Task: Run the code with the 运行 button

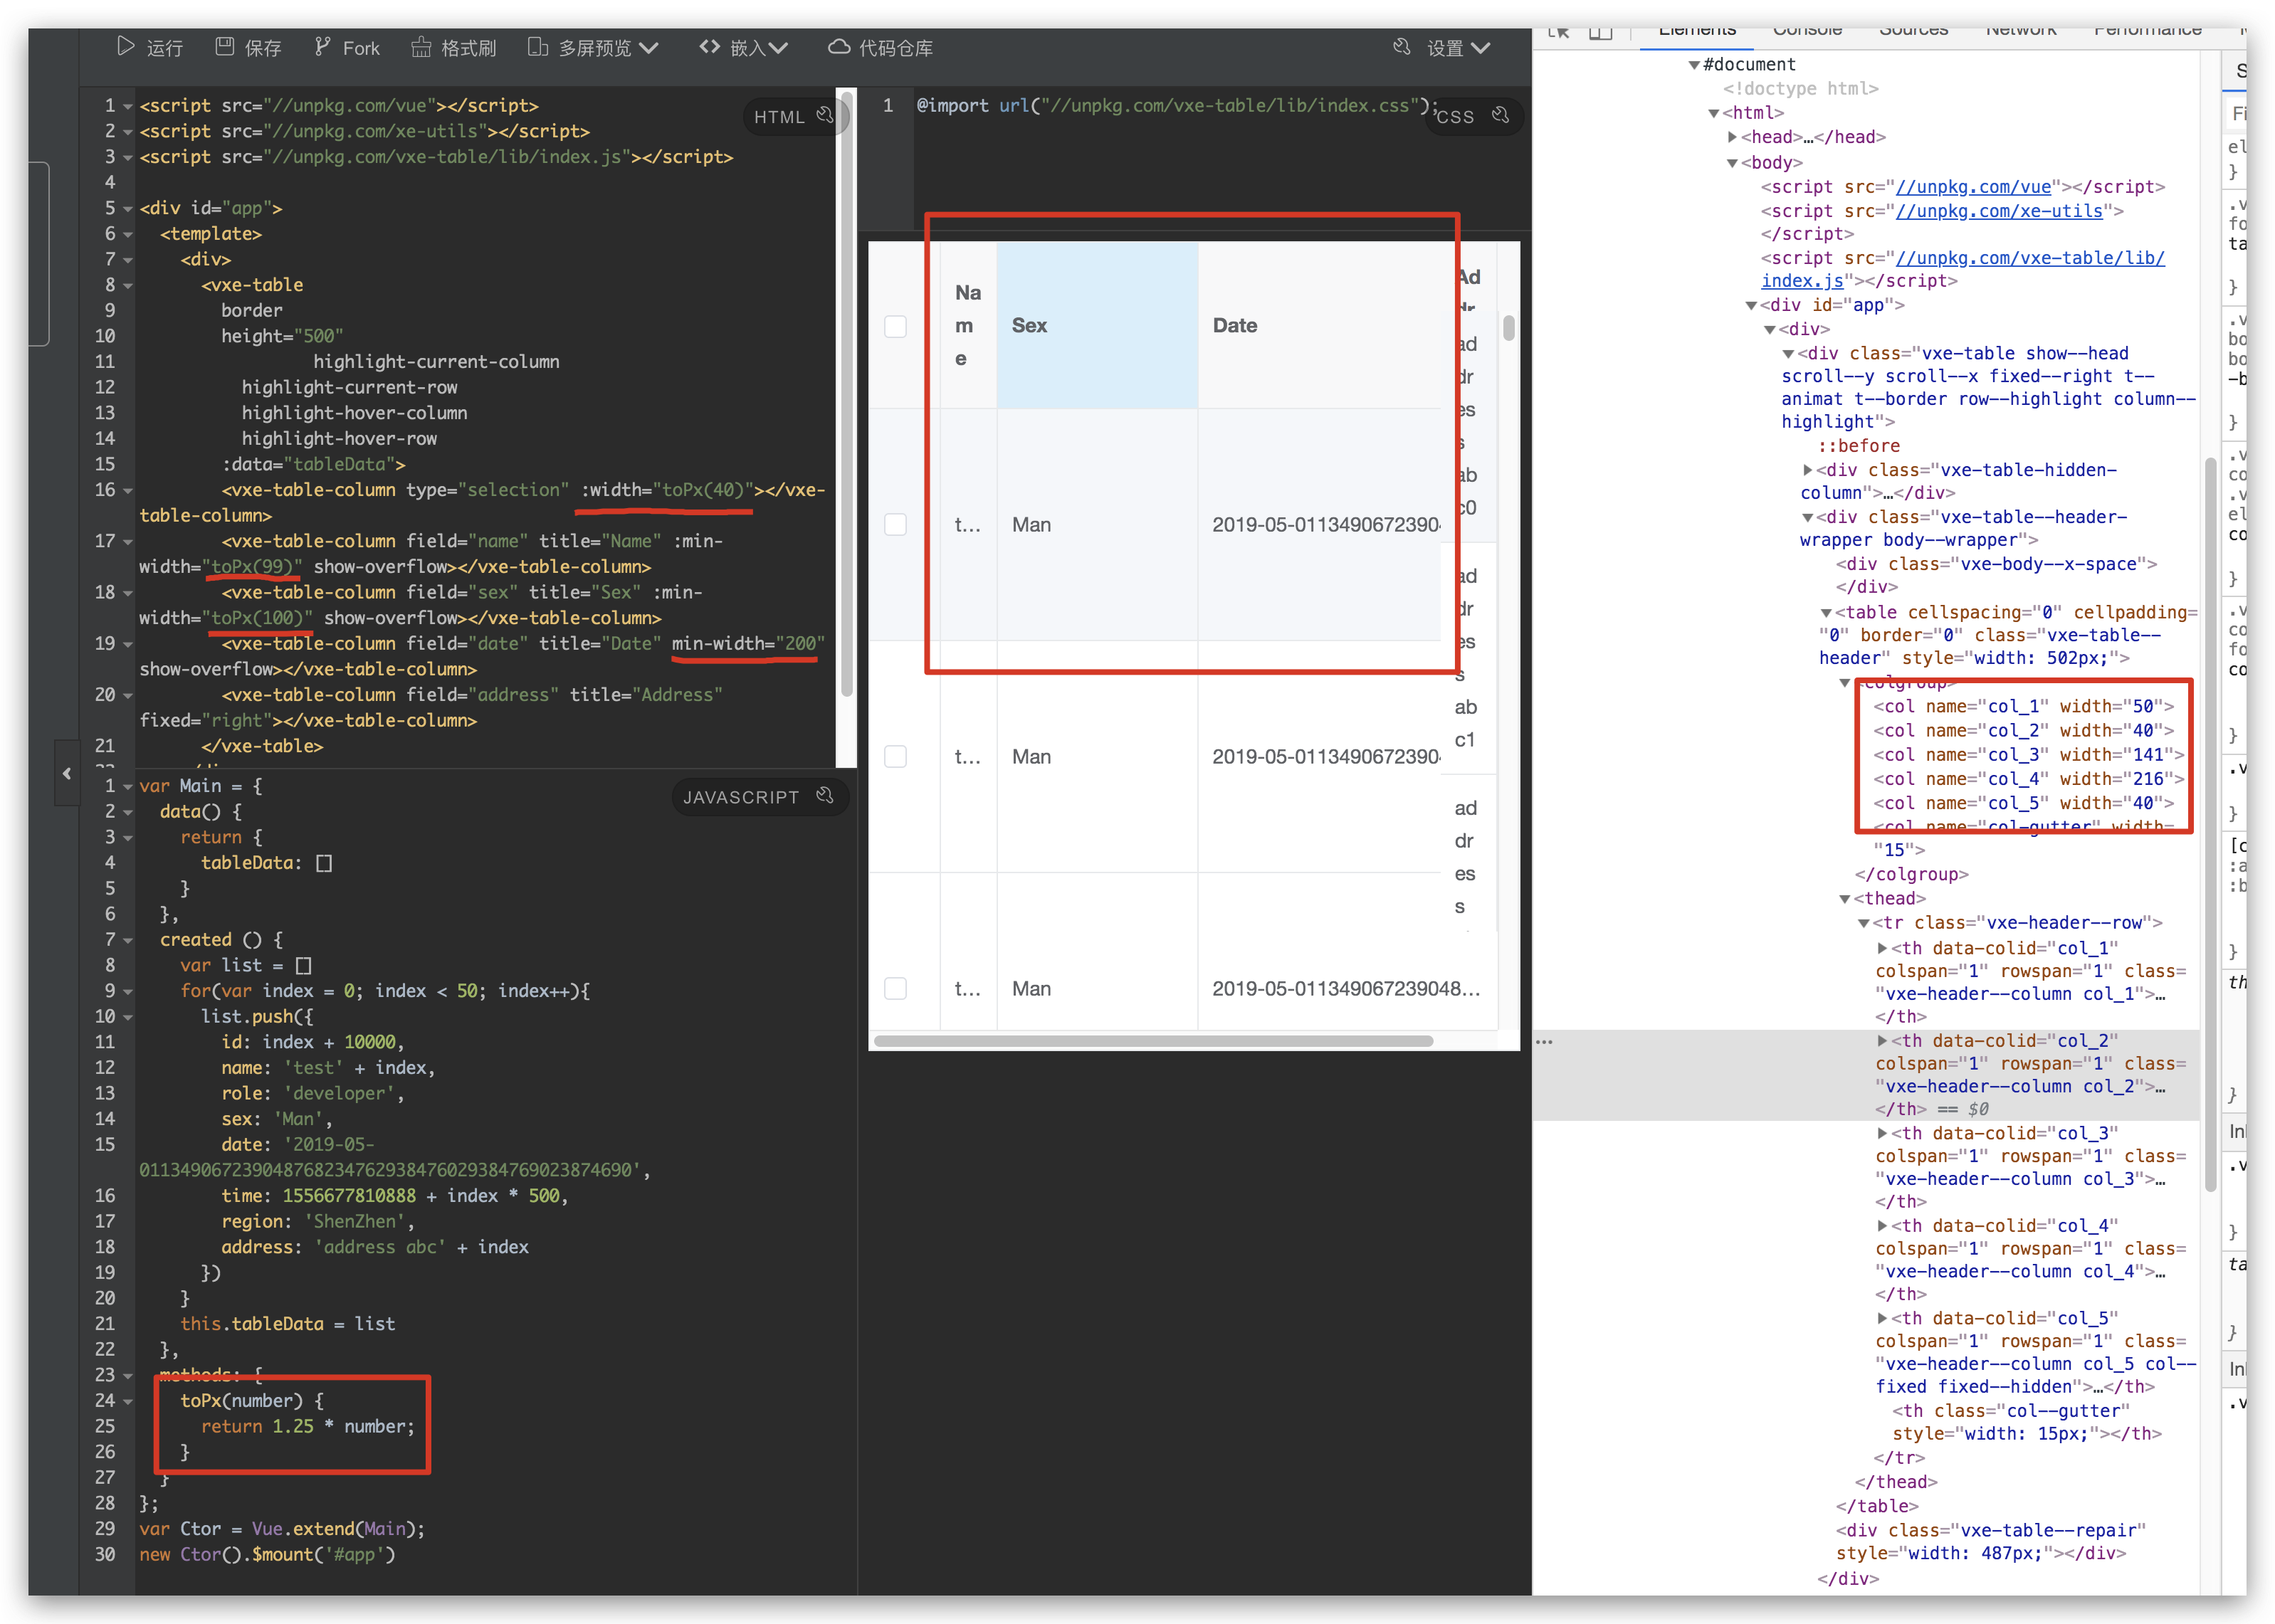Action: 150,47
